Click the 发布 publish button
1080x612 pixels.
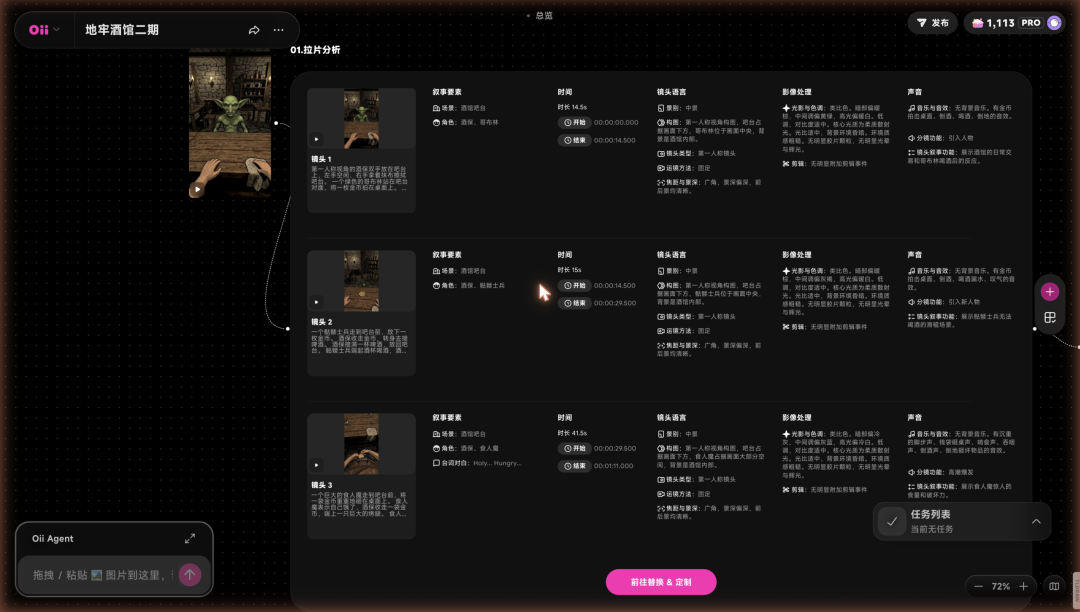coord(933,23)
